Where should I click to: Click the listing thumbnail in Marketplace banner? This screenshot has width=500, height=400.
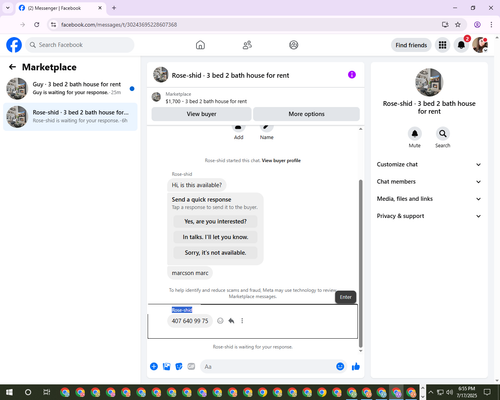click(156, 97)
